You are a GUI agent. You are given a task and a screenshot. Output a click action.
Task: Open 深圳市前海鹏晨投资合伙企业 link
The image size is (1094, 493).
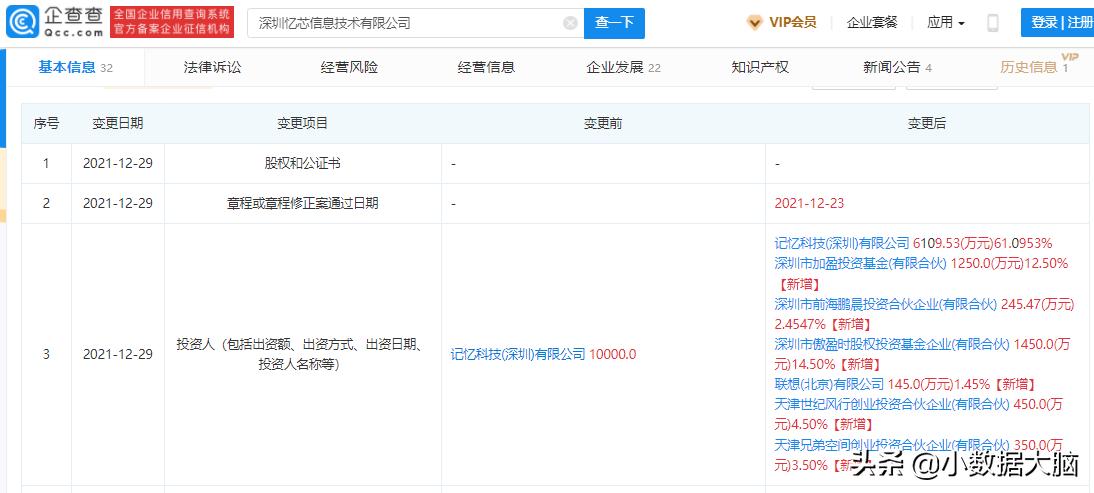(886, 304)
